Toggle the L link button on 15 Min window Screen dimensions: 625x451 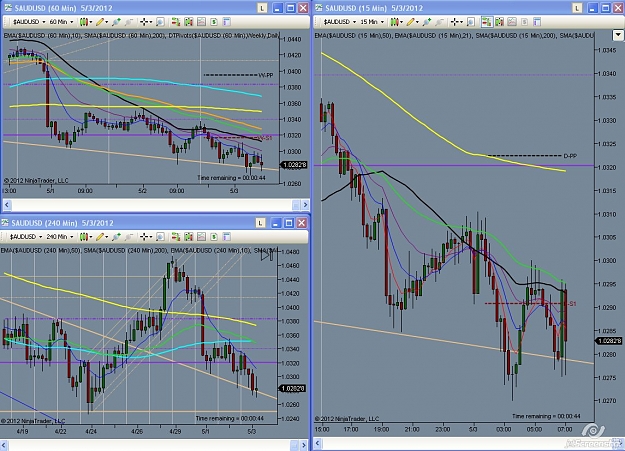tap(577, 8)
